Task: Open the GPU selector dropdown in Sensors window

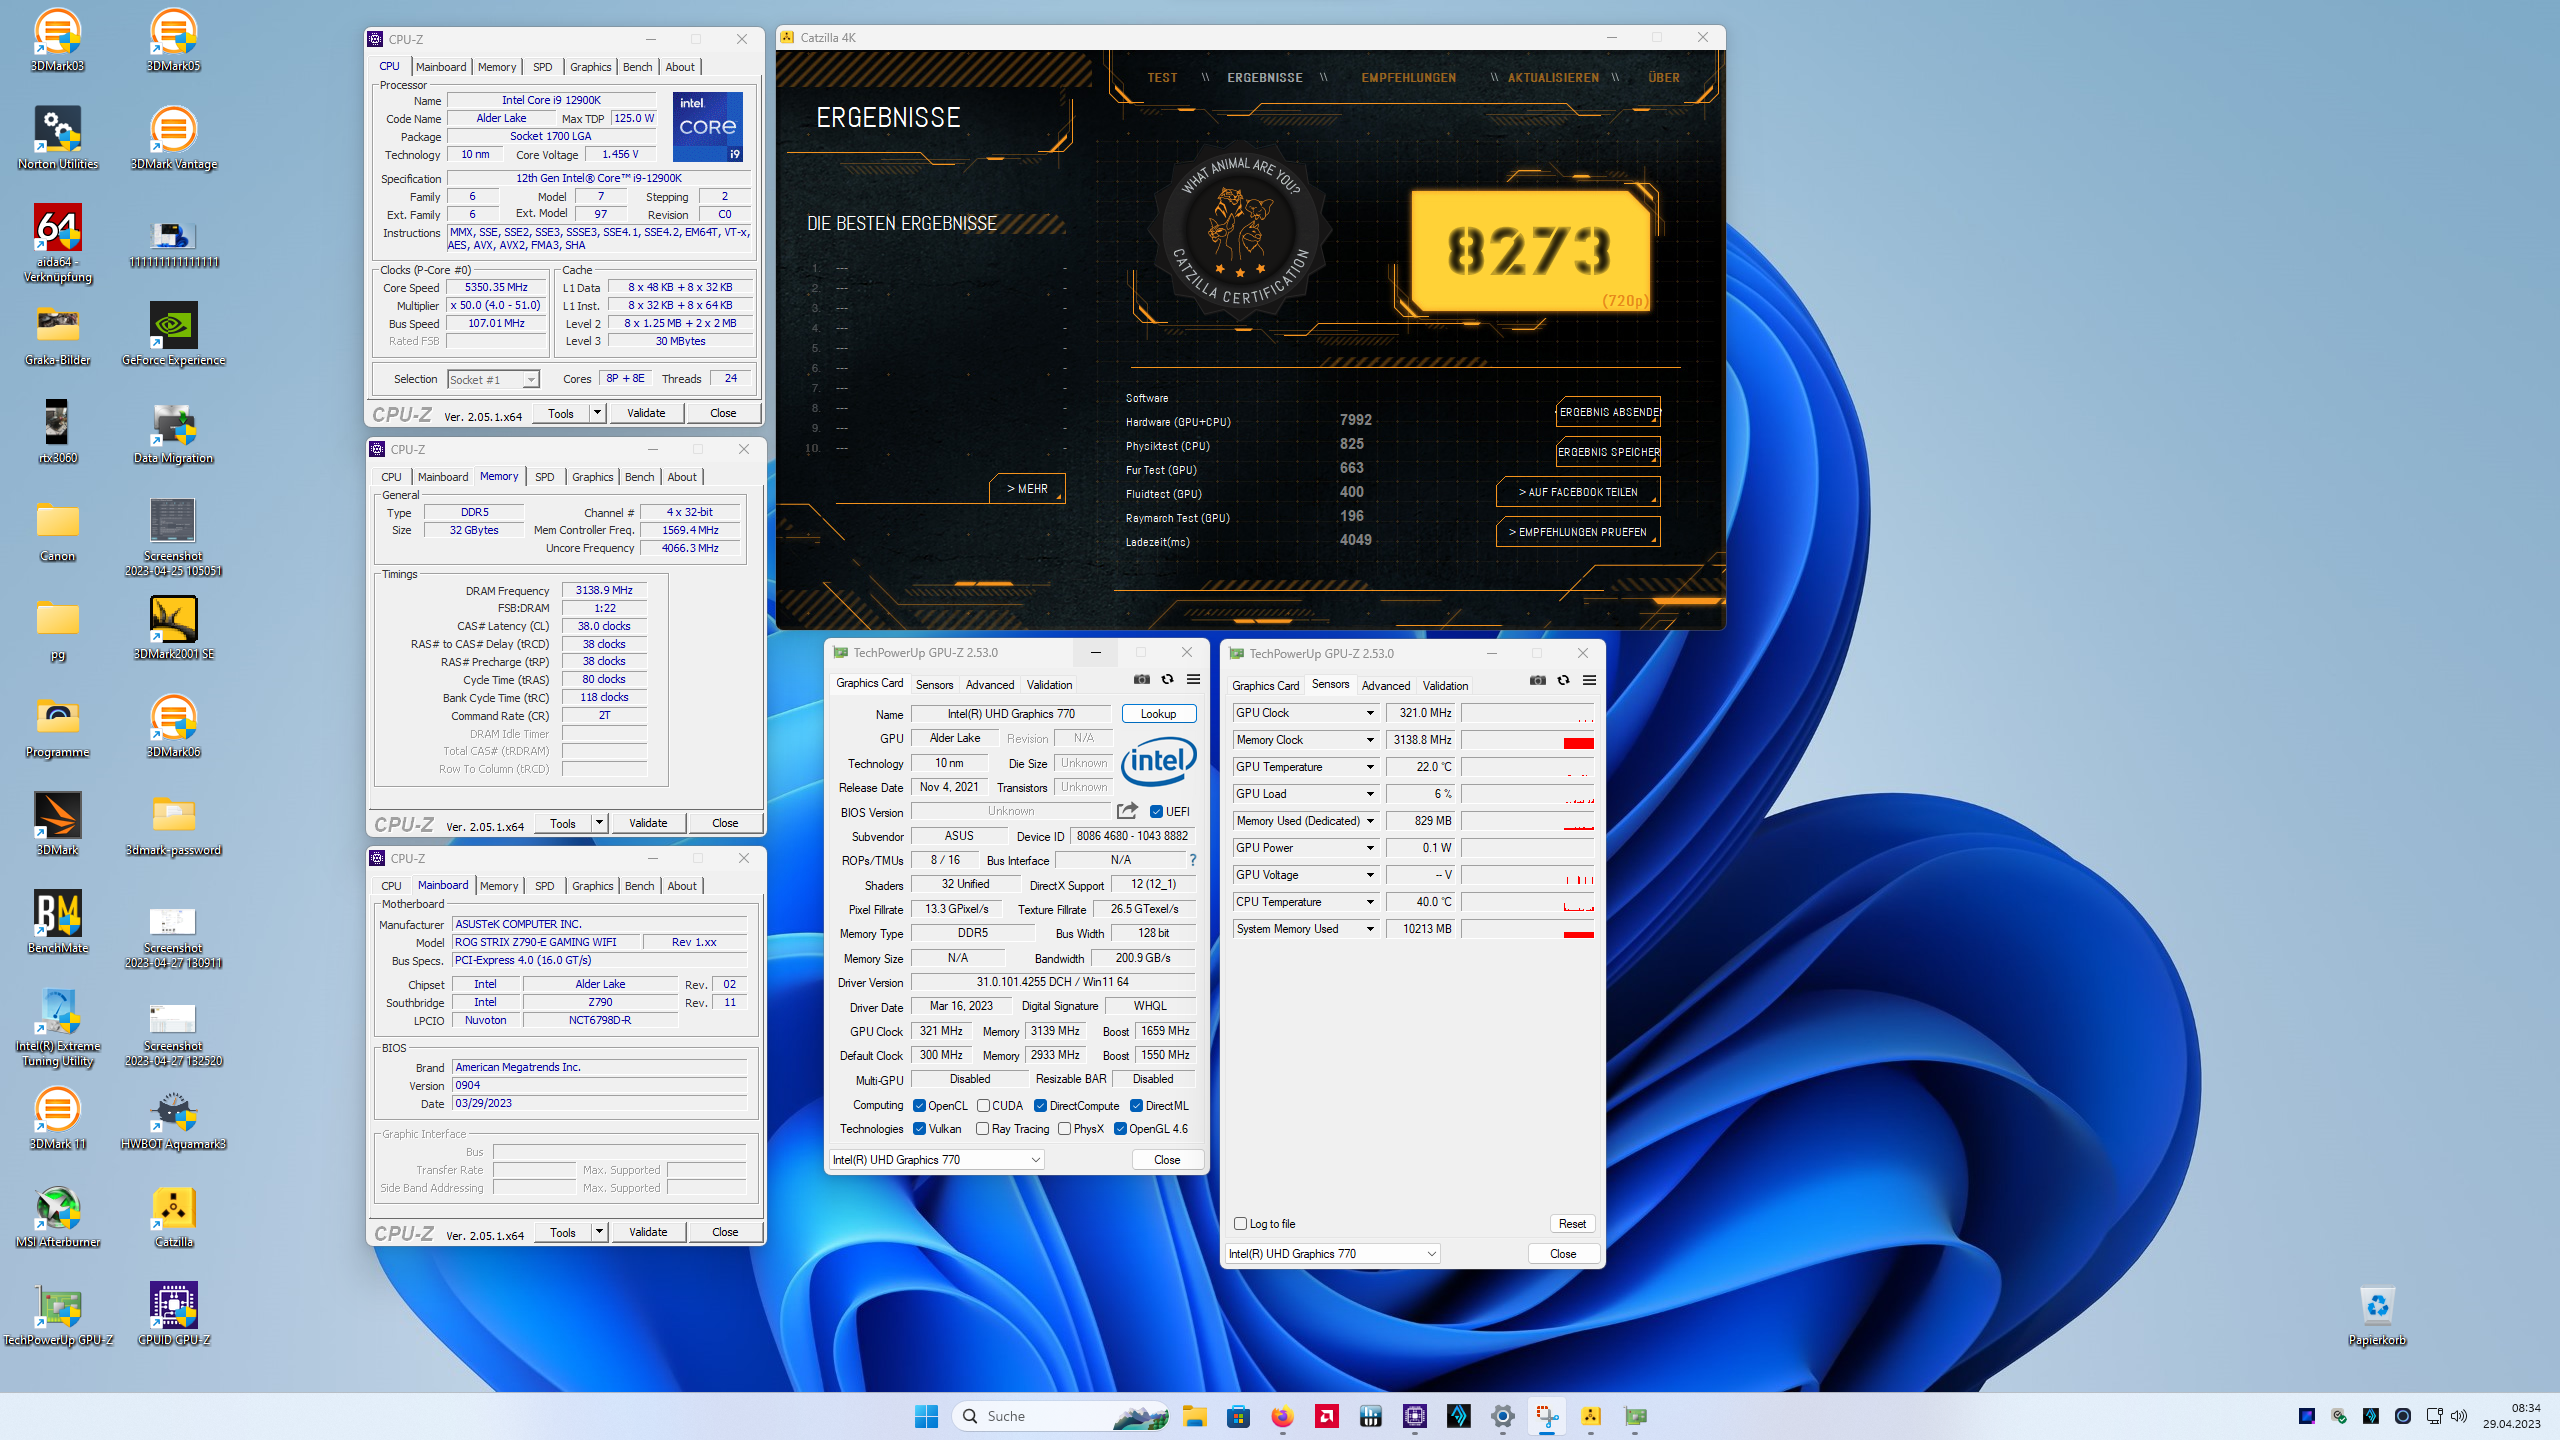Action: [1332, 1254]
